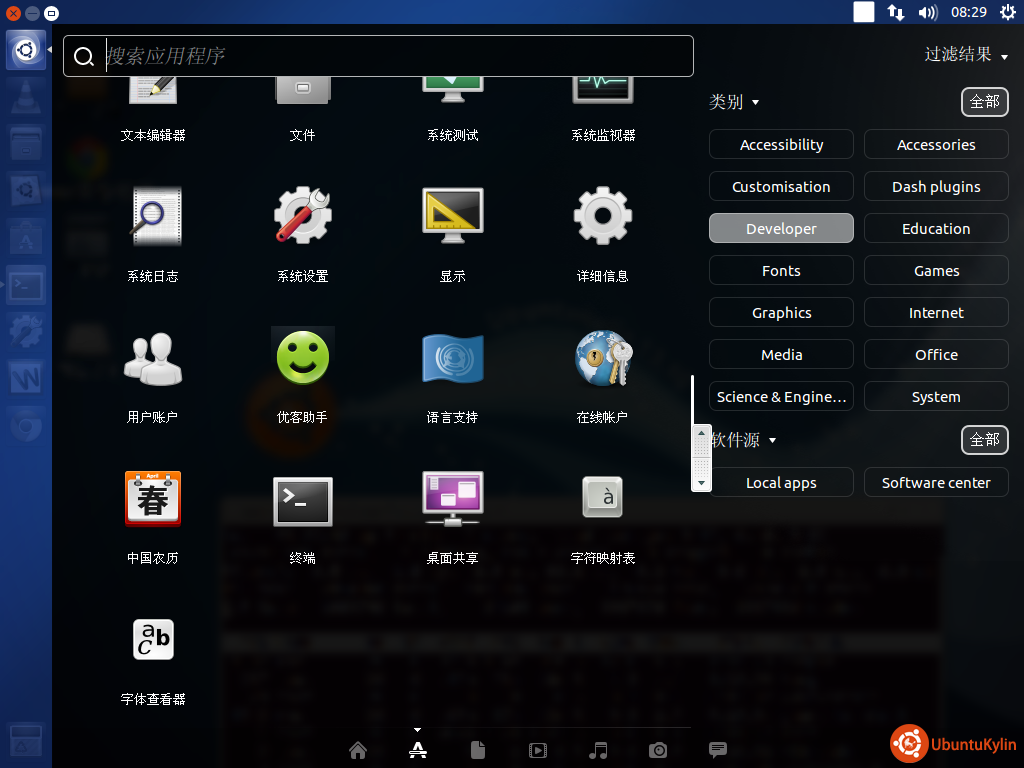1024x768 pixels.
Task: Launch 桌面共享 desktop sharing app
Action: (x=452, y=501)
